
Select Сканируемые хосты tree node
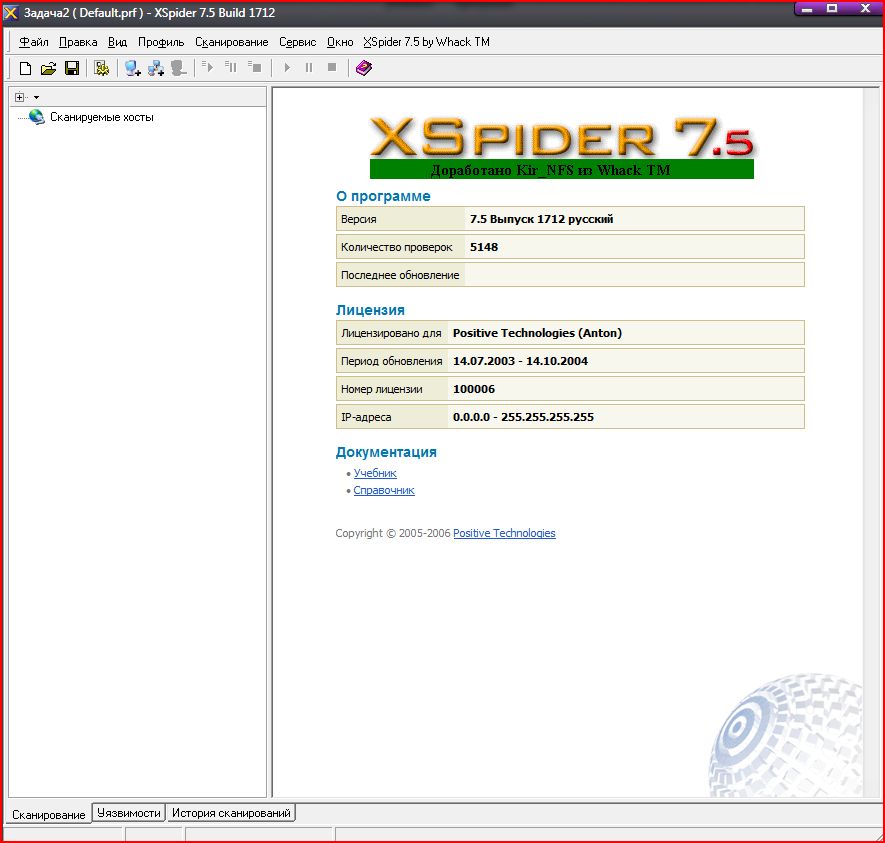[x=102, y=117]
